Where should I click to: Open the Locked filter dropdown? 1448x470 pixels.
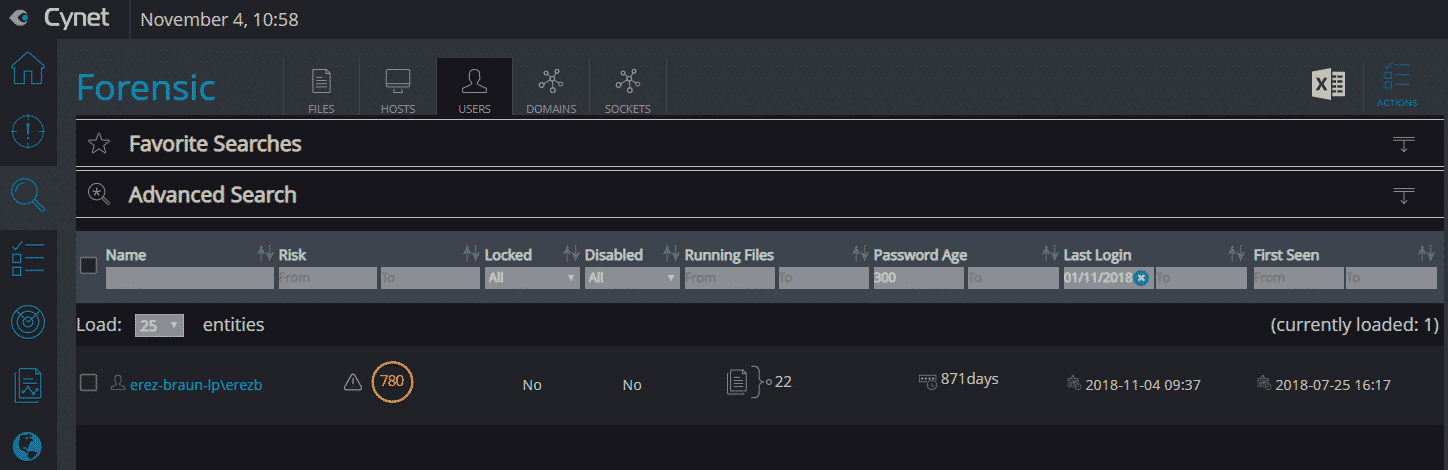pyautogui.click(x=532, y=278)
